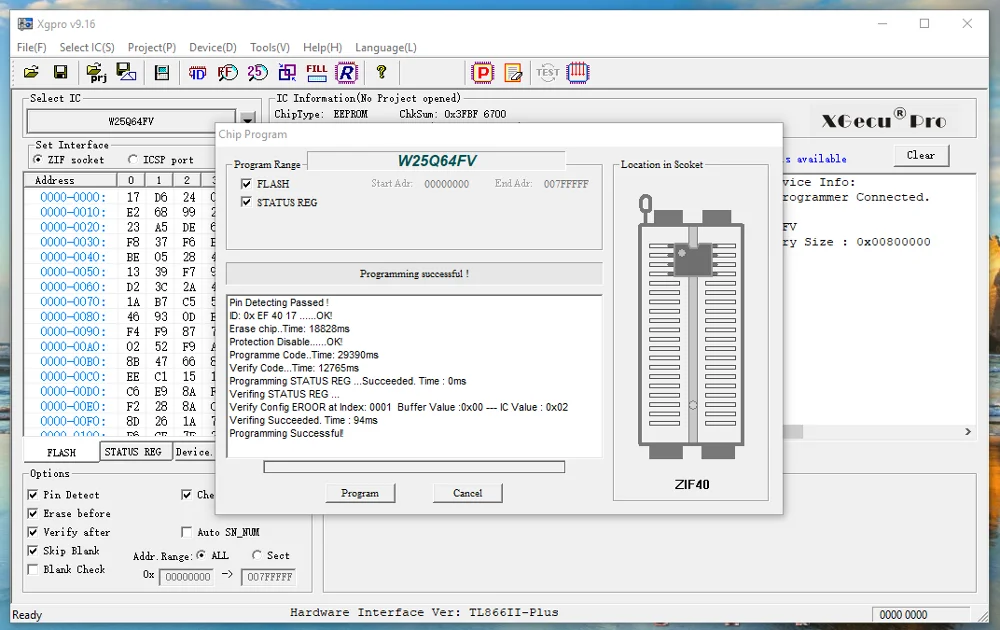
Task: Click the 25 flash detect icon
Action: click(258, 73)
